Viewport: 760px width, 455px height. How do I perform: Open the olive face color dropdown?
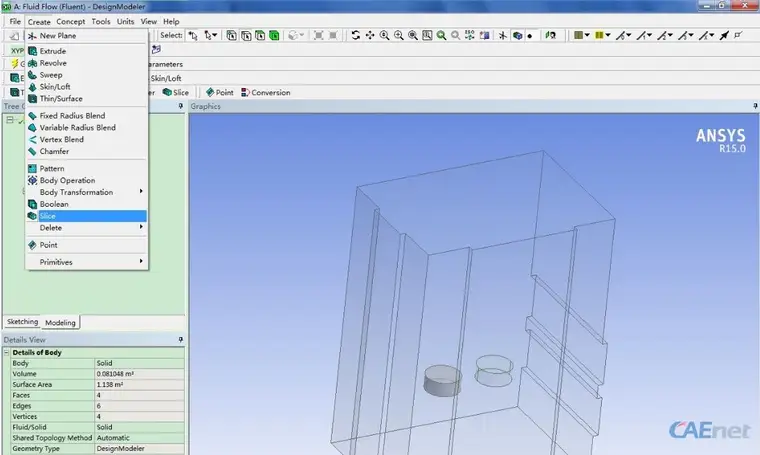582,35
